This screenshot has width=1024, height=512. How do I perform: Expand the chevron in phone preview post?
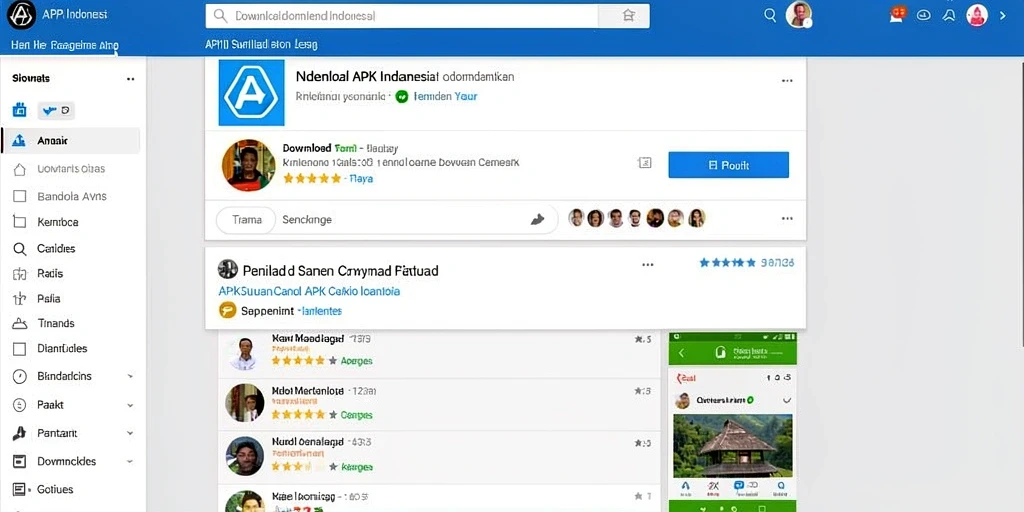786,400
